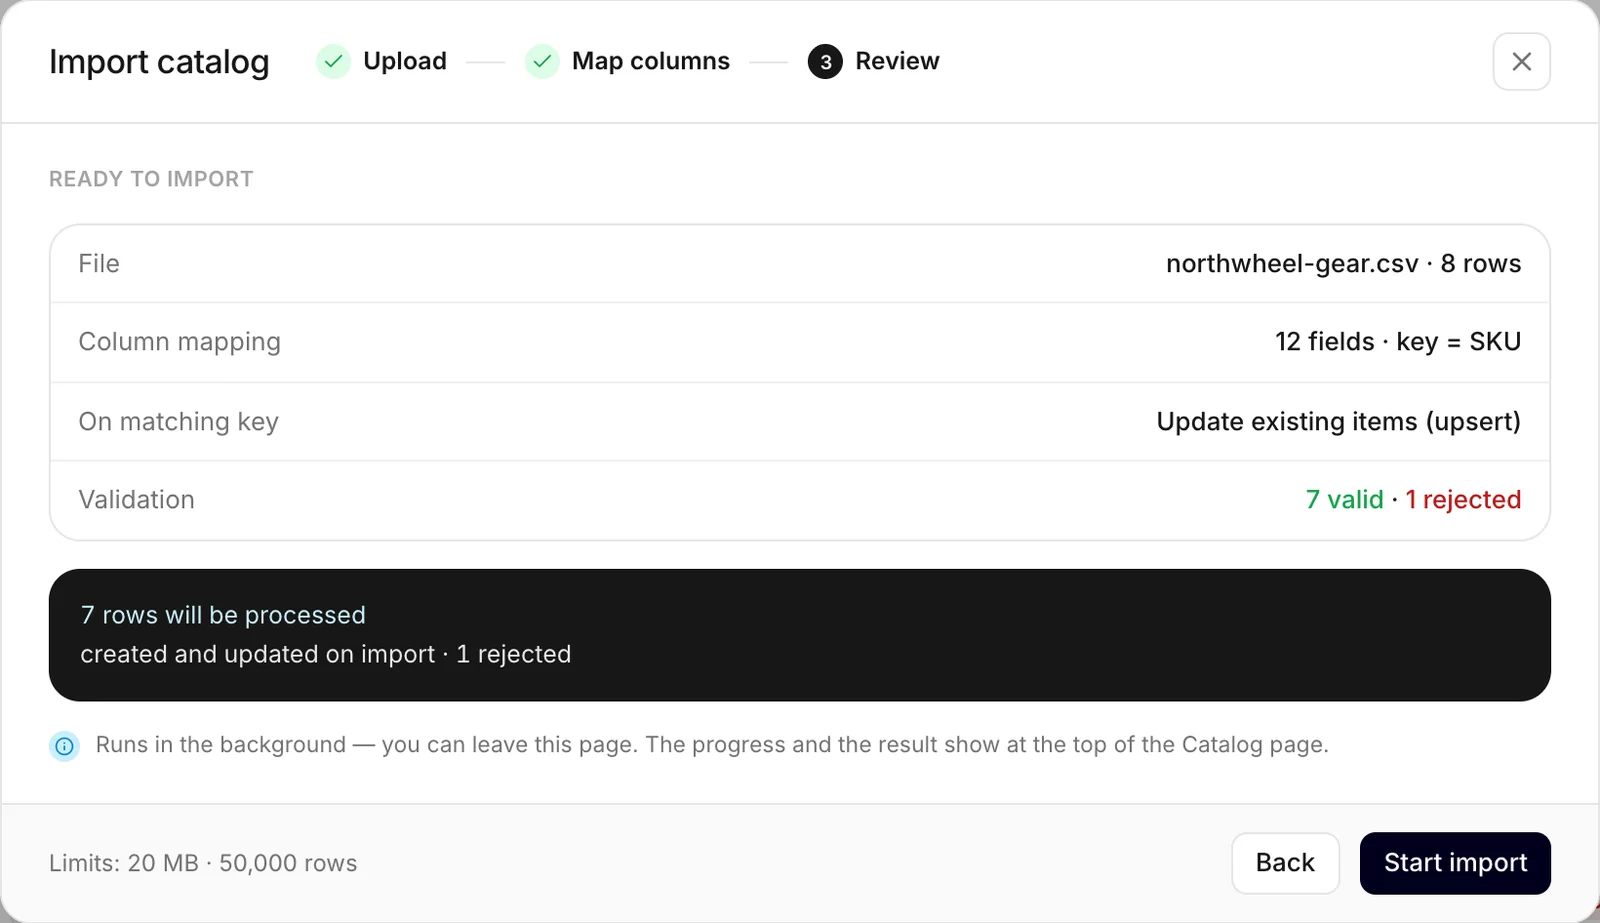
Task: Click the 'Validation' row label
Action: tap(136, 500)
